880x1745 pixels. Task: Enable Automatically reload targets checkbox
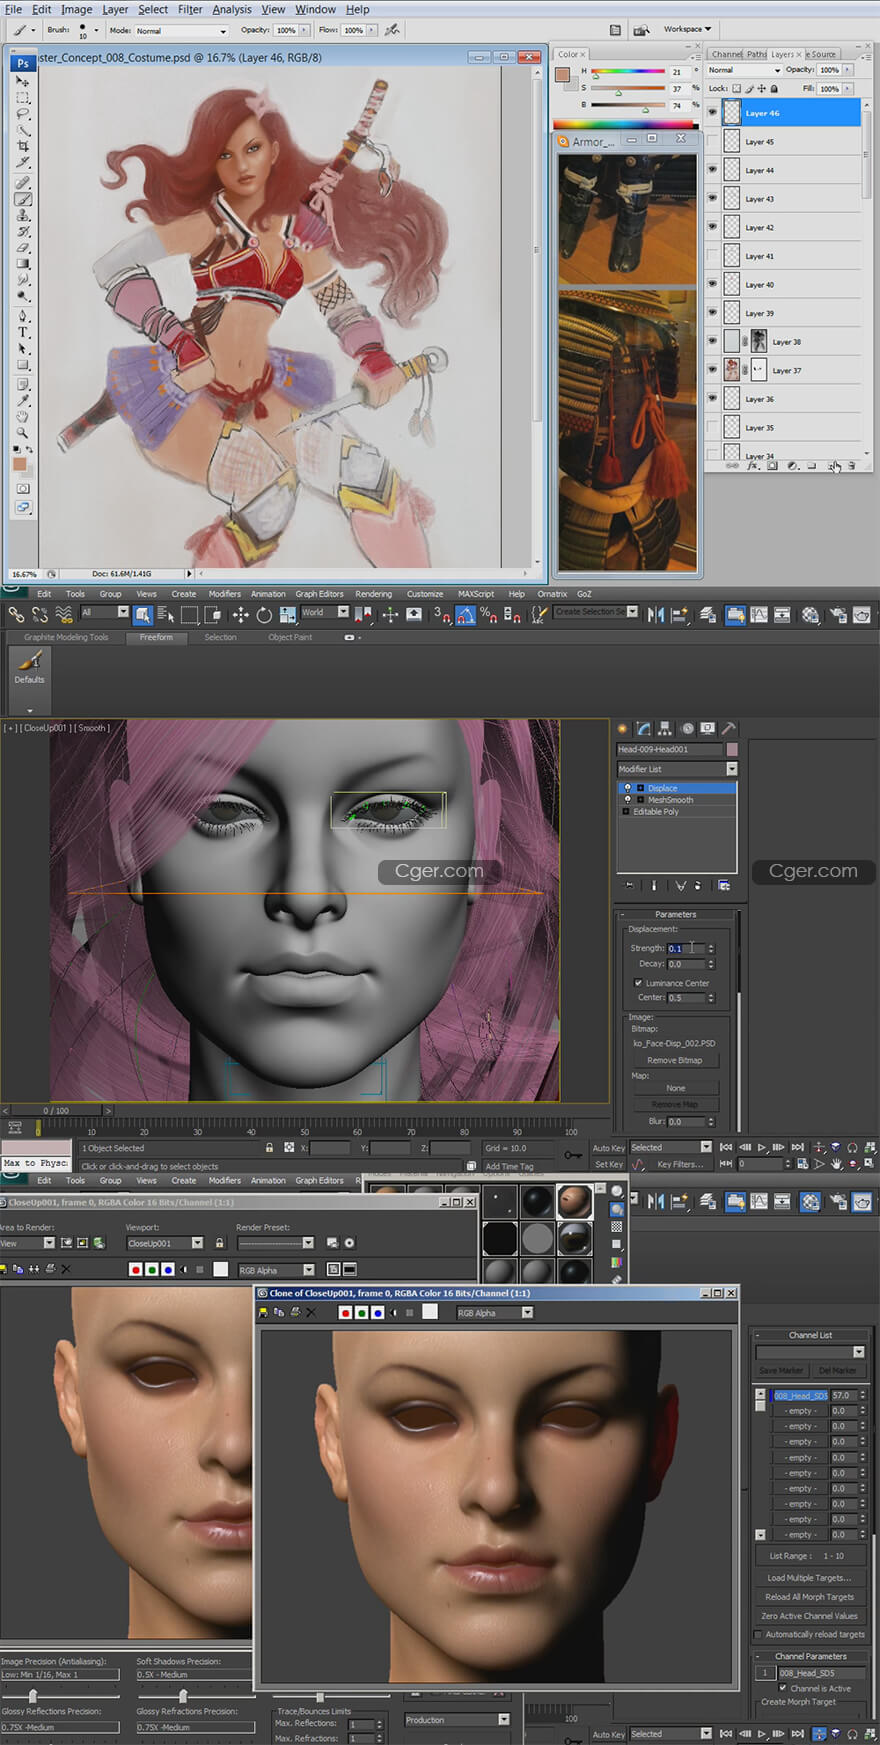pos(758,1634)
